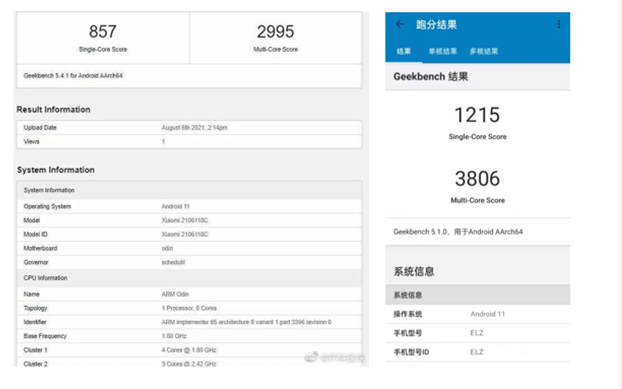Click the Weibo watermark logo
This screenshot has height=389, width=622.
click(311, 357)
